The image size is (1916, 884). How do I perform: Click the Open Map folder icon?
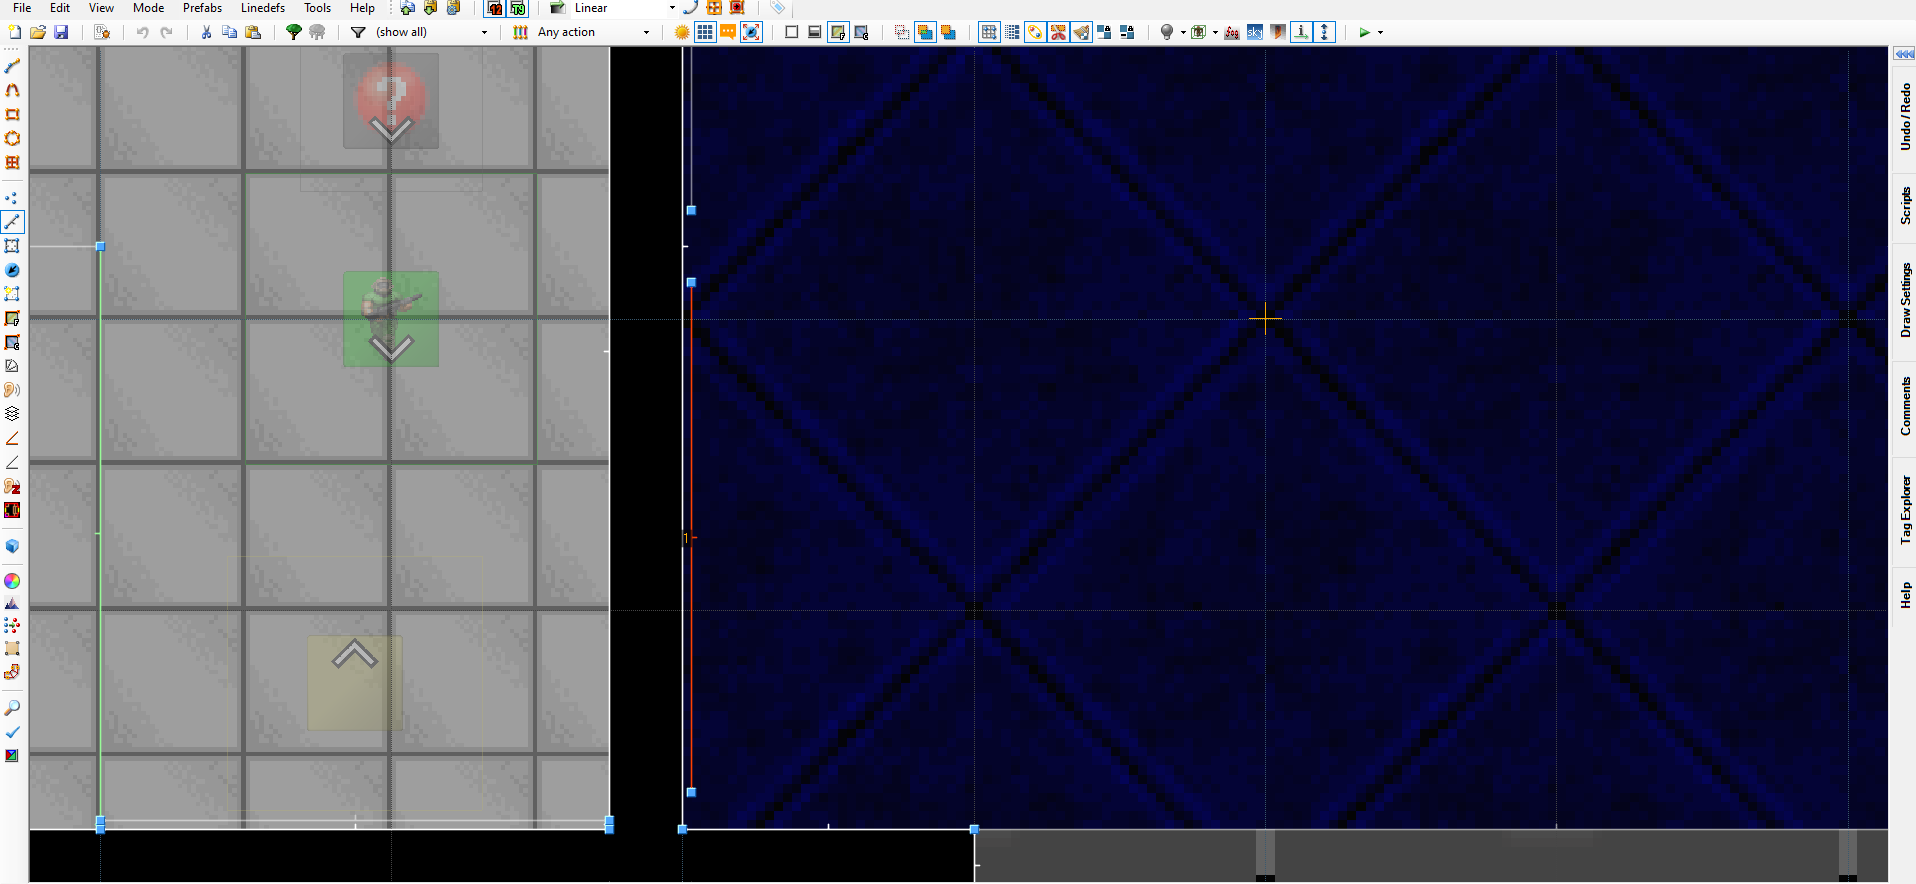pos(38,32)
